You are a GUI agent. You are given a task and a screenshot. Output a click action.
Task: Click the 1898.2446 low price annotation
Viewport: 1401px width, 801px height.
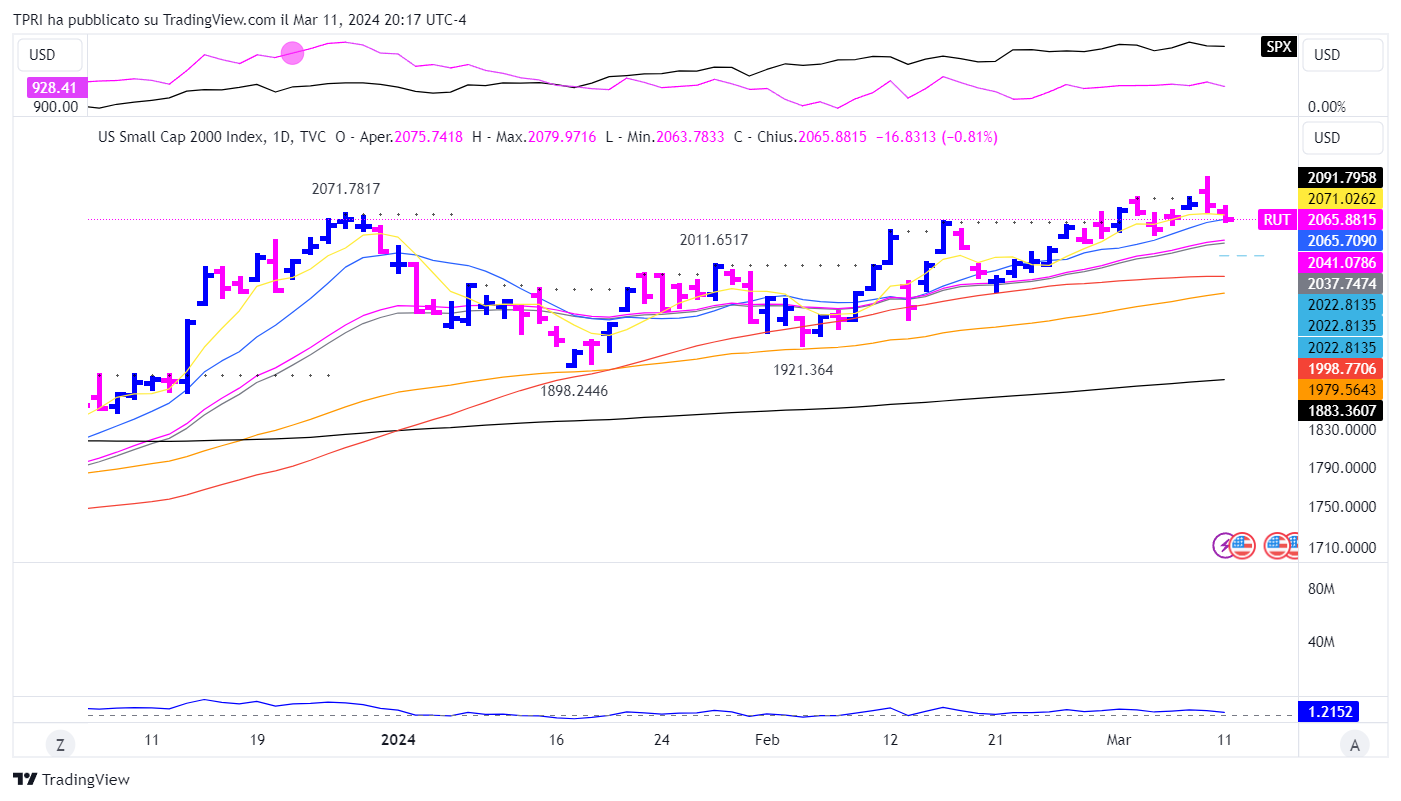(x=574, y=391)
